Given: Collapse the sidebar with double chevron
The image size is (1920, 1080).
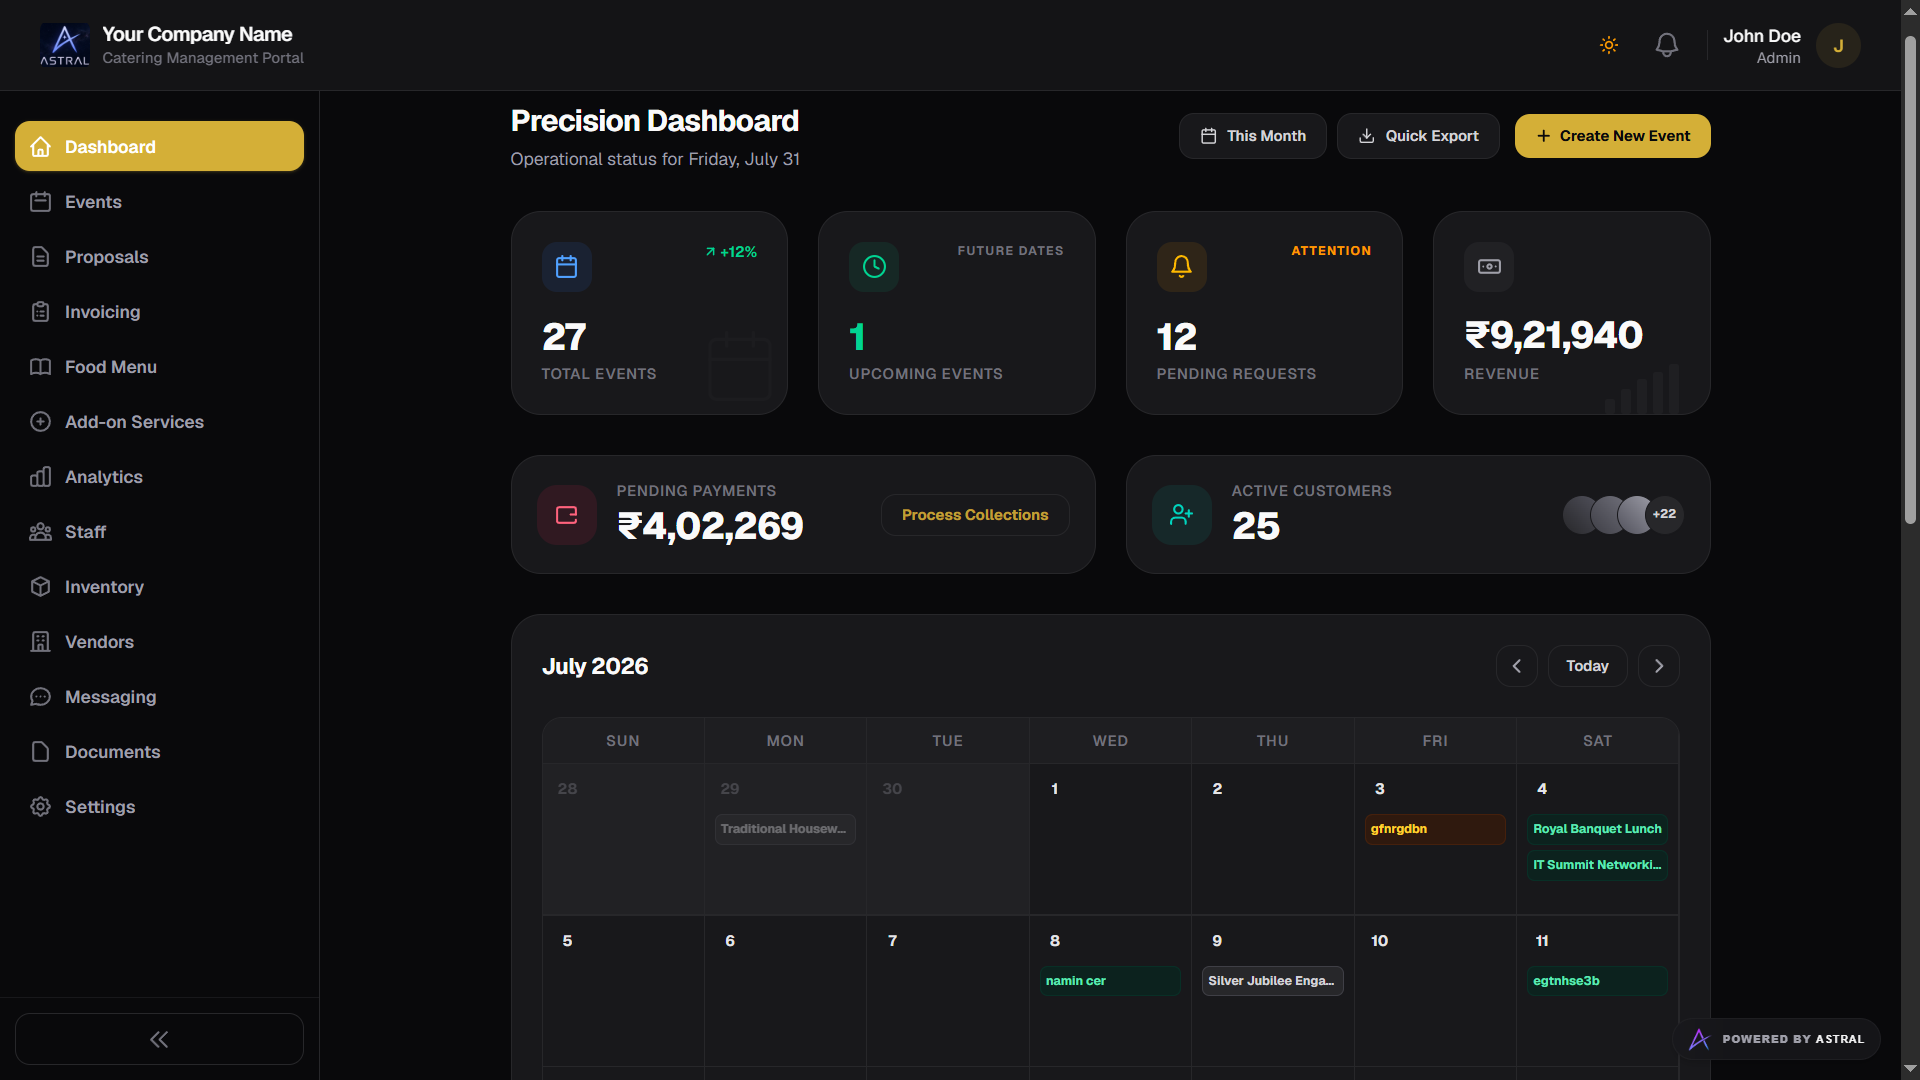Looking at the screenshot, I should (x=159, y=1039).
